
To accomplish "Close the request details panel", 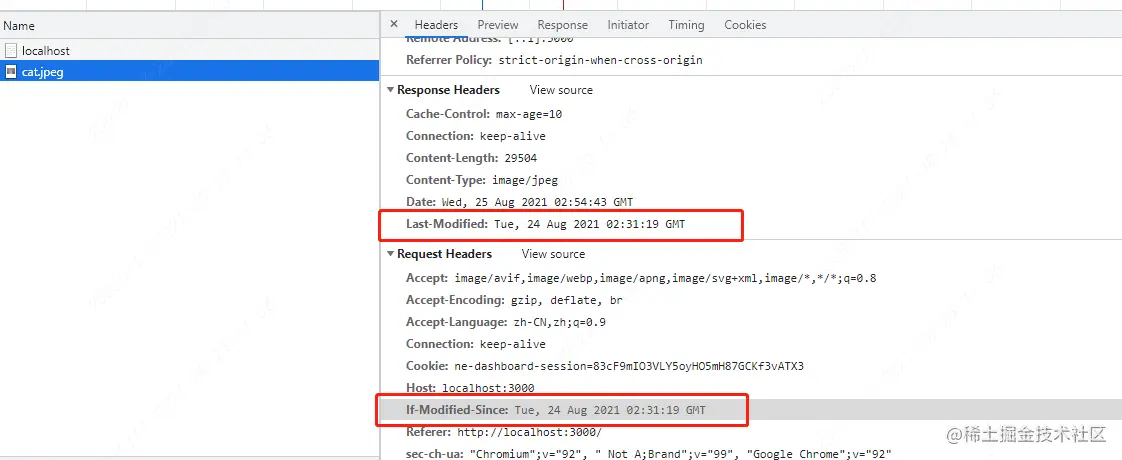I will tap(394, 24).
